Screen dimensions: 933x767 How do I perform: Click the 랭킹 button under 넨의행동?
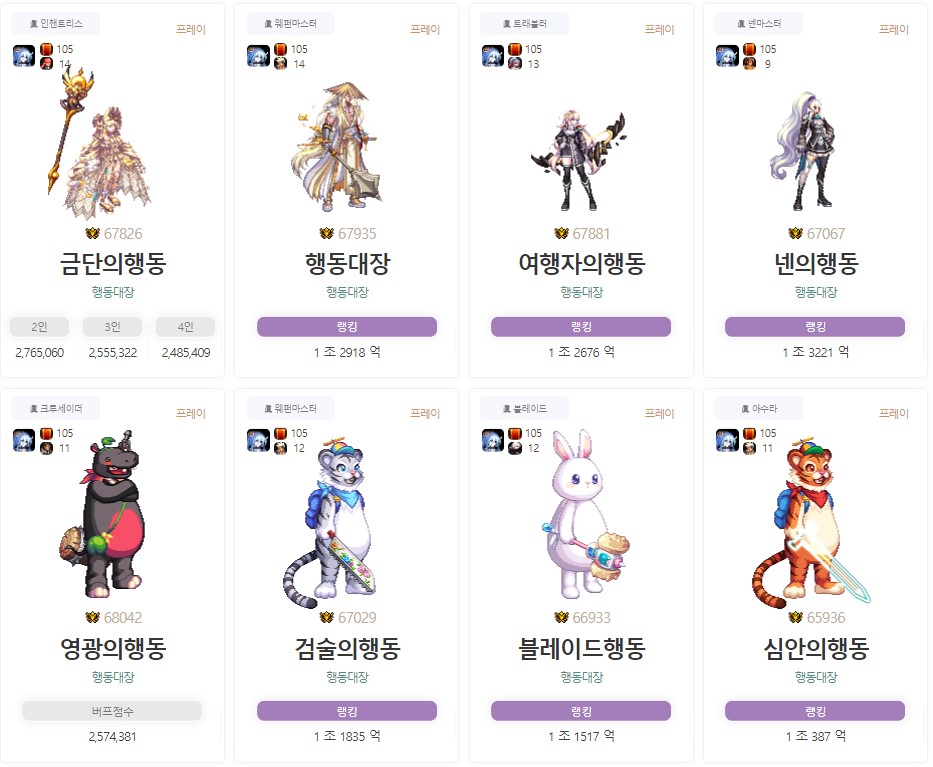[x=815, y=327]
